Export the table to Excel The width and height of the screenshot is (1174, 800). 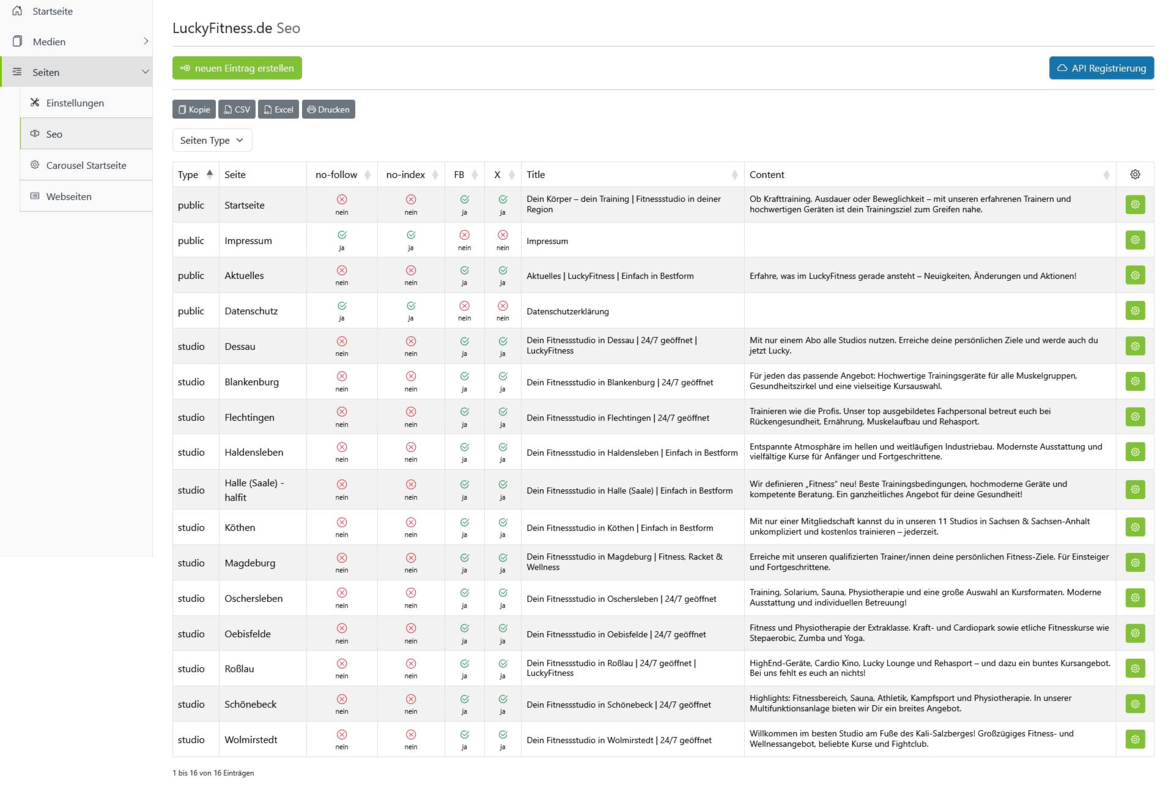point(279,109)
